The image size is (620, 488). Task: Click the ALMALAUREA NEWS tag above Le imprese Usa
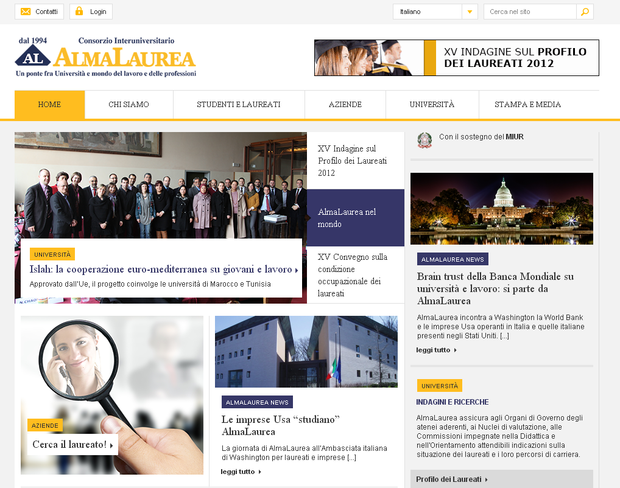(257, 402)
